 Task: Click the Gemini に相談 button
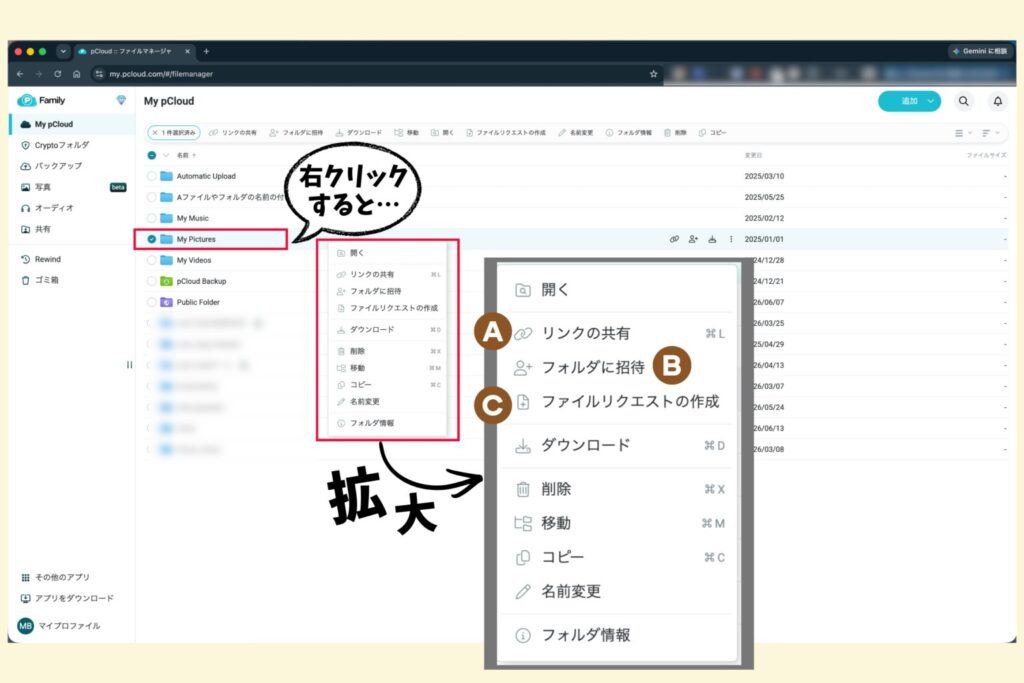tap(980, 51)
